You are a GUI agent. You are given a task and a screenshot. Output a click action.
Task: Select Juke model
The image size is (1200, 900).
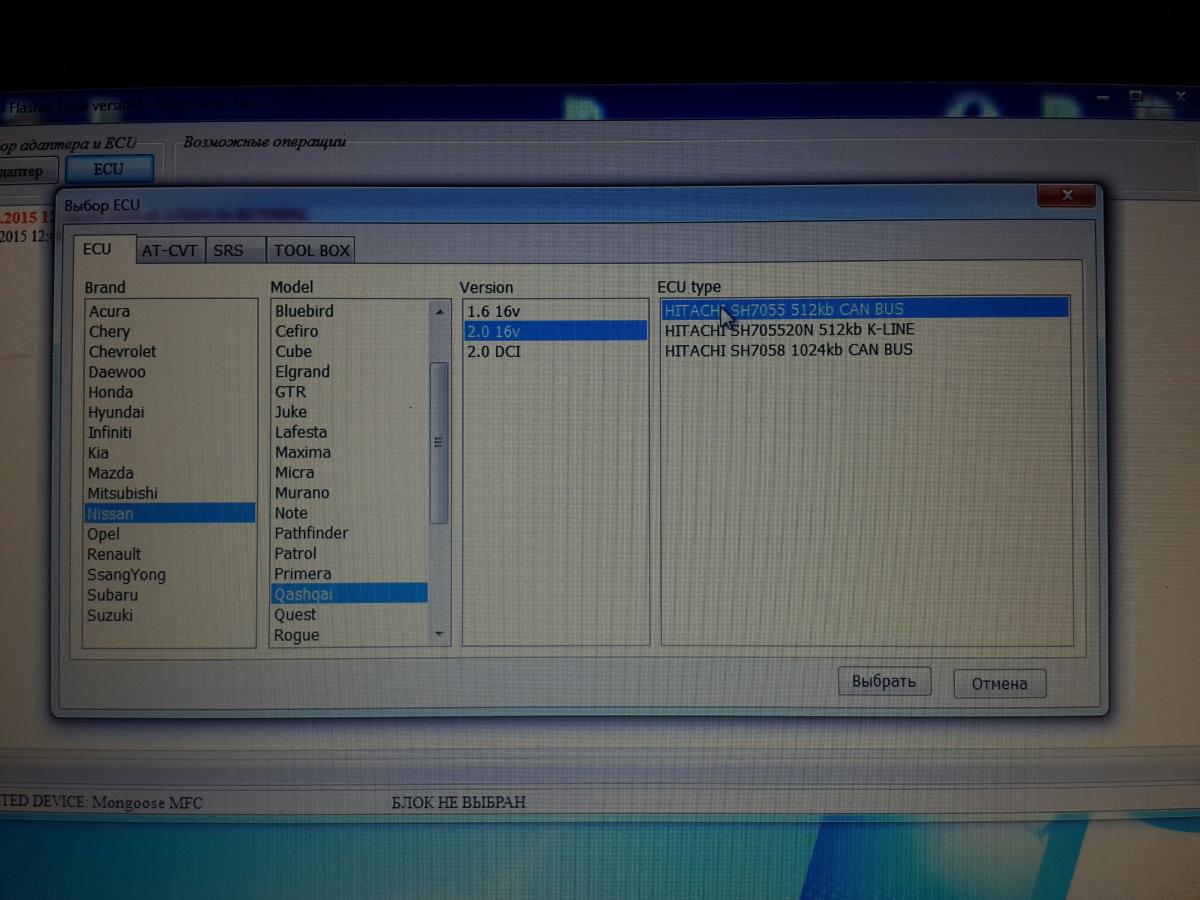click(x=350, y=412)
